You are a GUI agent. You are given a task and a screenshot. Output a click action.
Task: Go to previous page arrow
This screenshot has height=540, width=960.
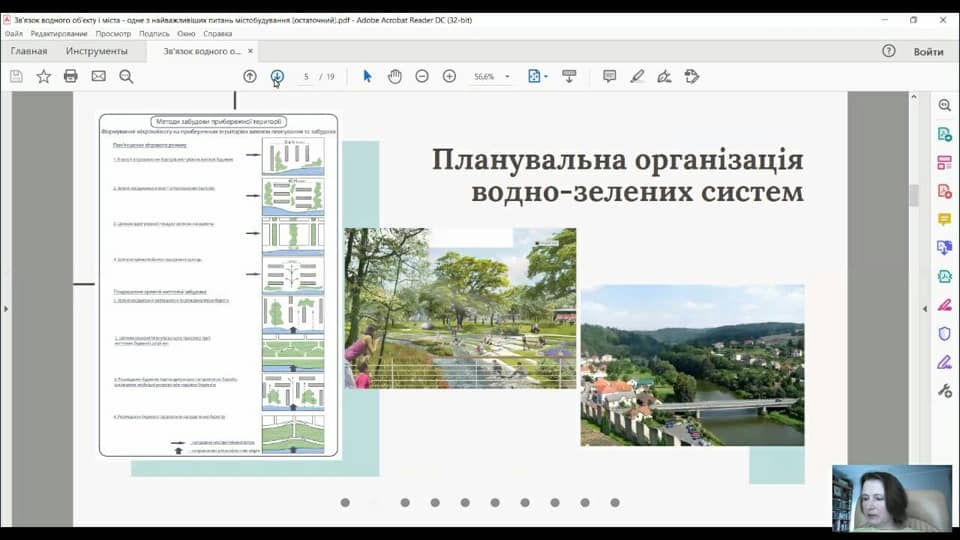point(250,77)
